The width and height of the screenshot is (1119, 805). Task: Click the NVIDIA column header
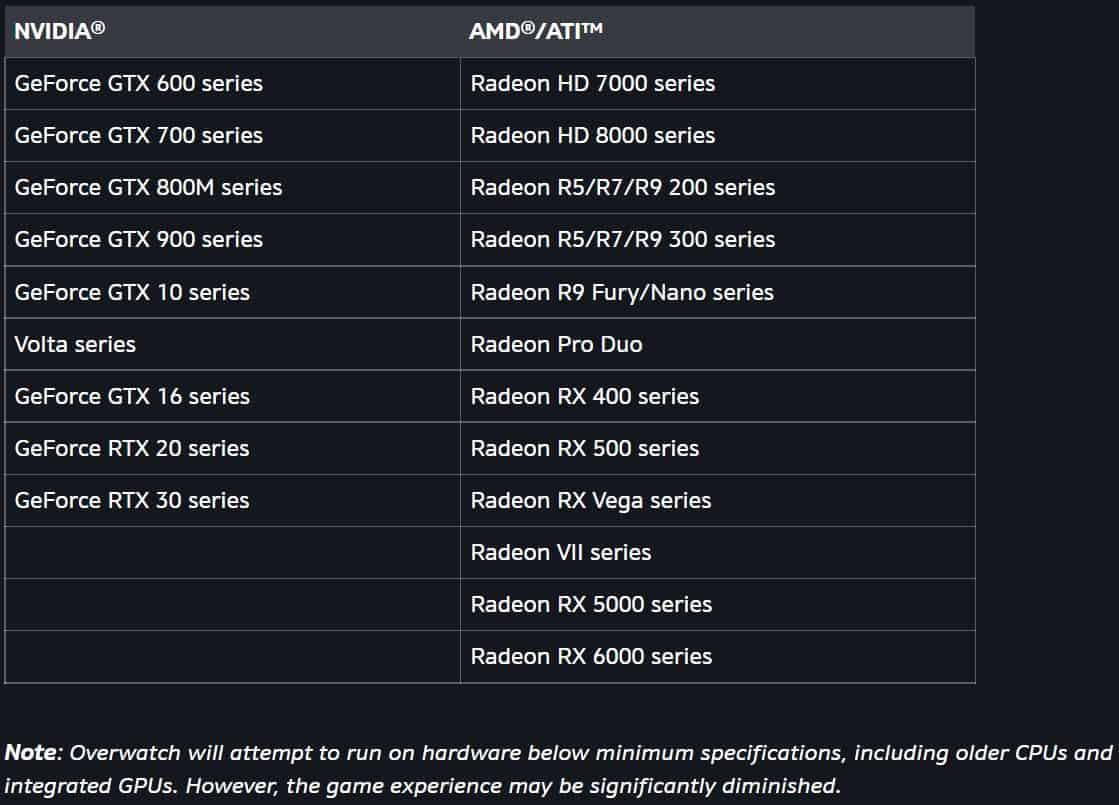click(x=60, y=31)
